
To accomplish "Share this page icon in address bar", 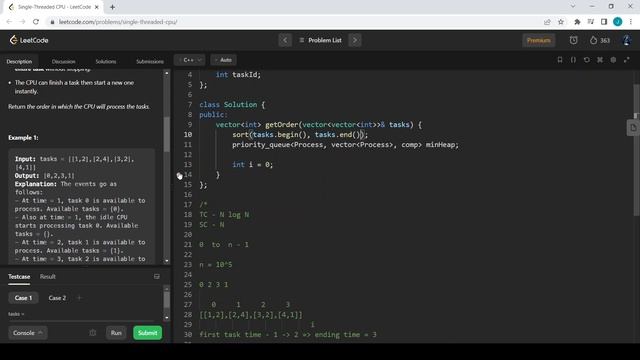I will pyautogui.click(x=547, y=22).
